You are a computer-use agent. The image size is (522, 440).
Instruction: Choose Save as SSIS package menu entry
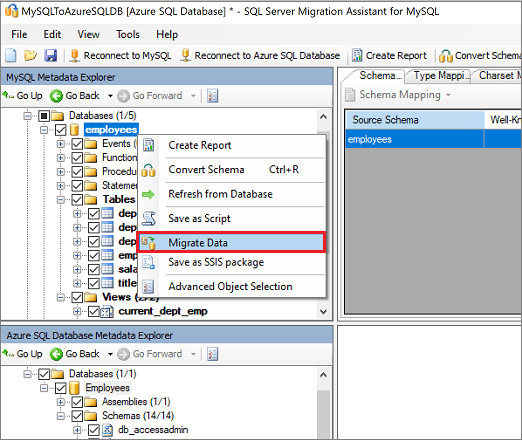coord(231,262)
